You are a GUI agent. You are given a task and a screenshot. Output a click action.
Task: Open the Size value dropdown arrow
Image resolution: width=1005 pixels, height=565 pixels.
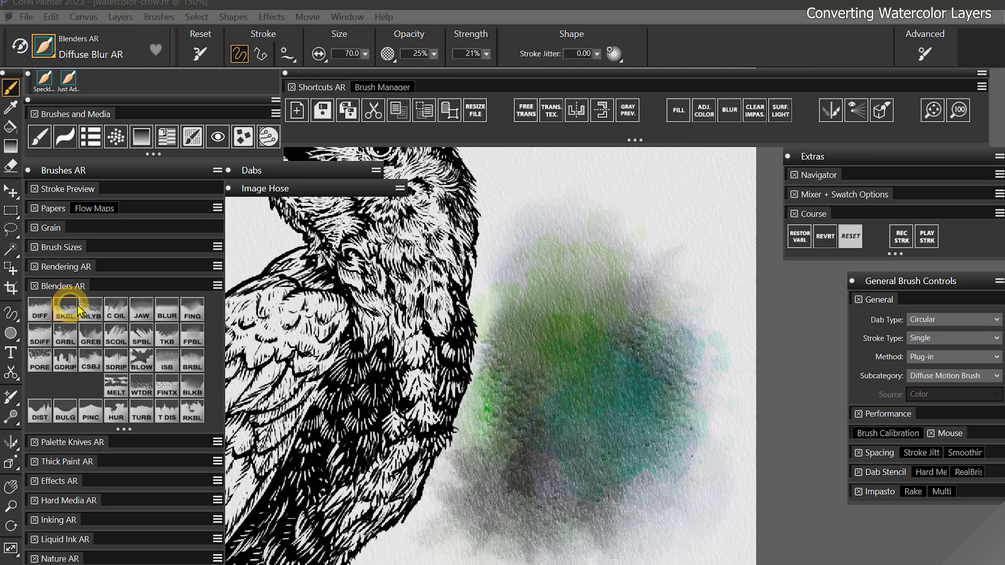(x=365, y=54)
